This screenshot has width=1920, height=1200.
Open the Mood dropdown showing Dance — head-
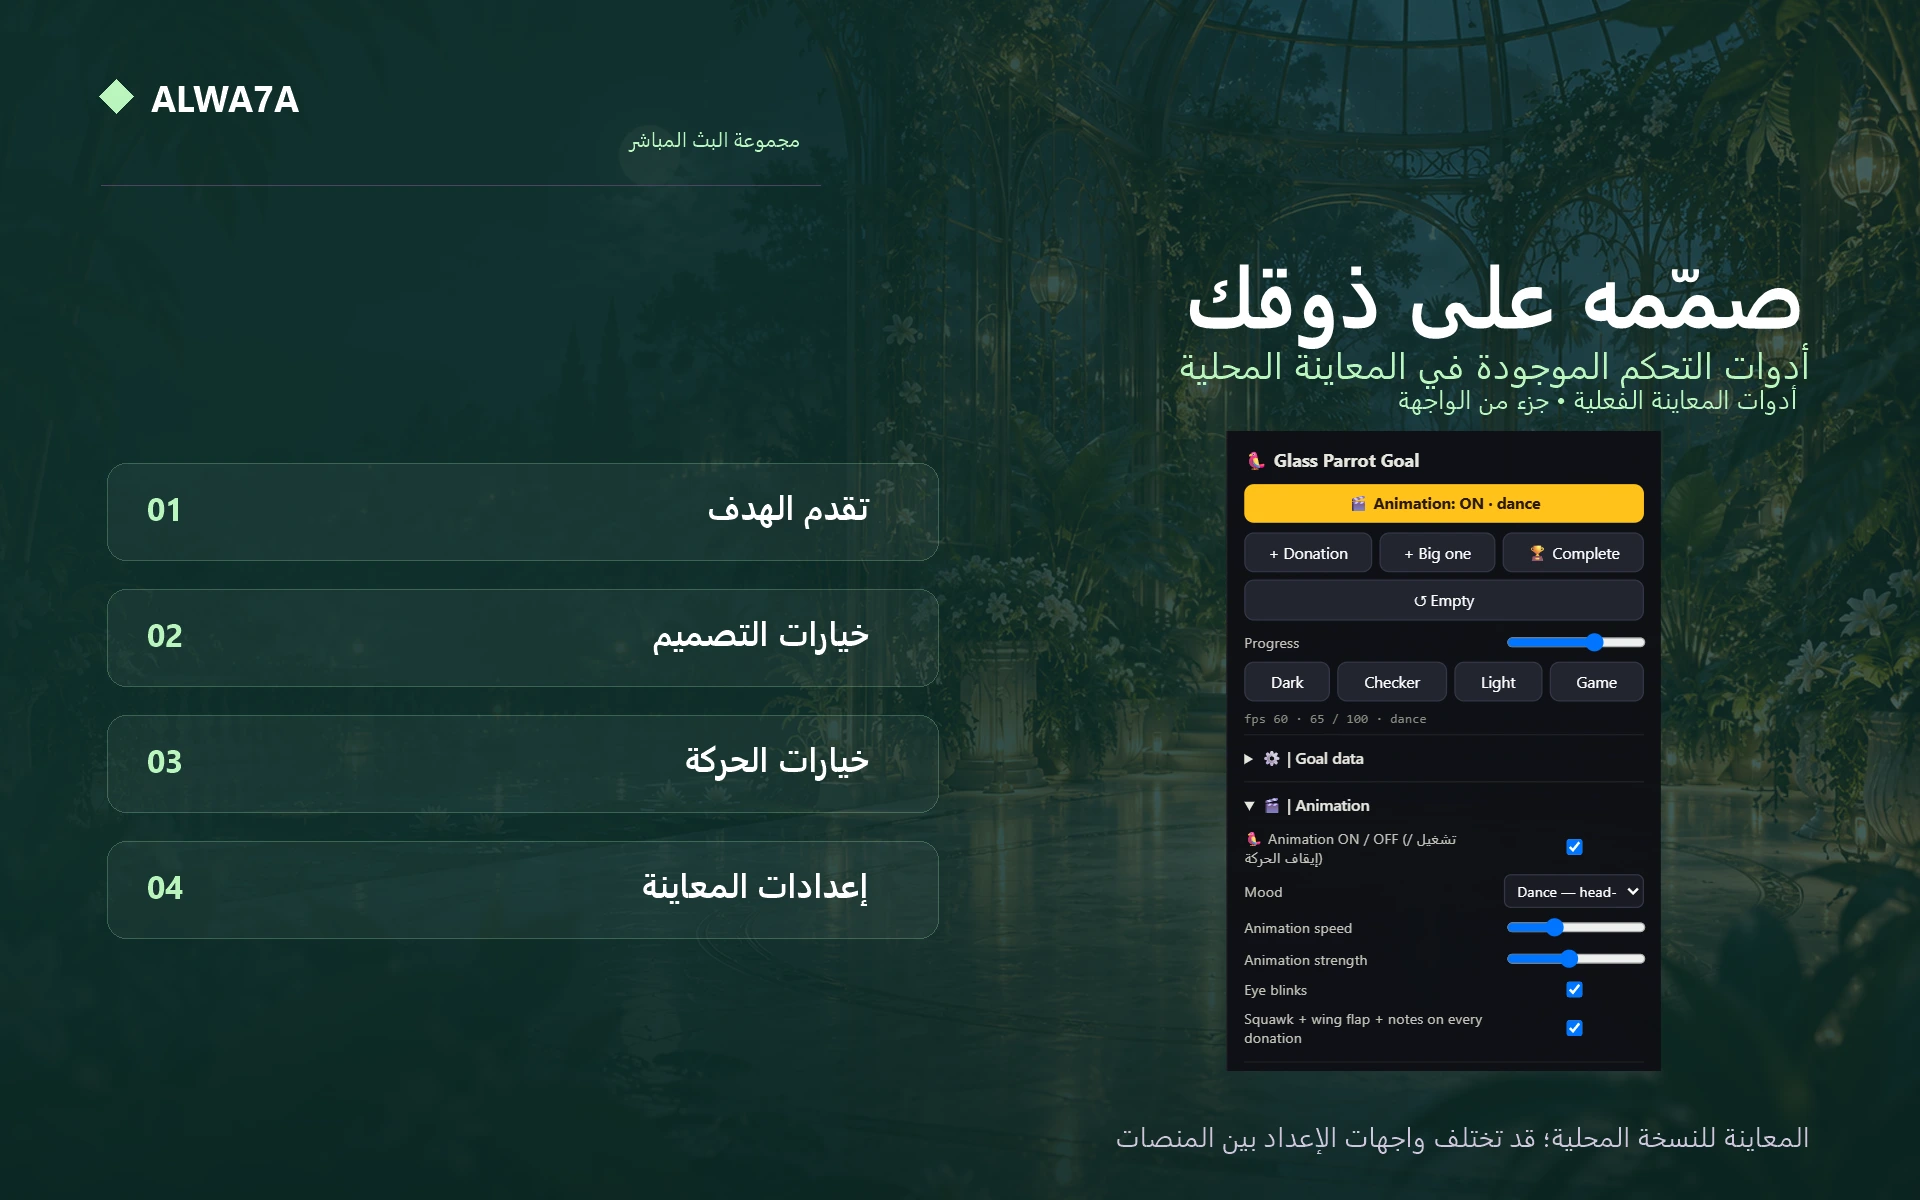[1574, 892]
